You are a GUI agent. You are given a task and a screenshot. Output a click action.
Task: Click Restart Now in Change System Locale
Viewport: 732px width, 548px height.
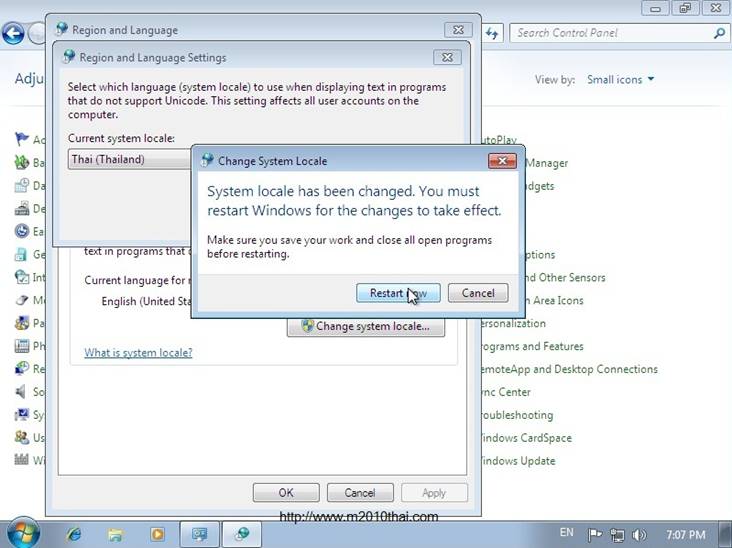pyautogui.click(x=398, y=293)
